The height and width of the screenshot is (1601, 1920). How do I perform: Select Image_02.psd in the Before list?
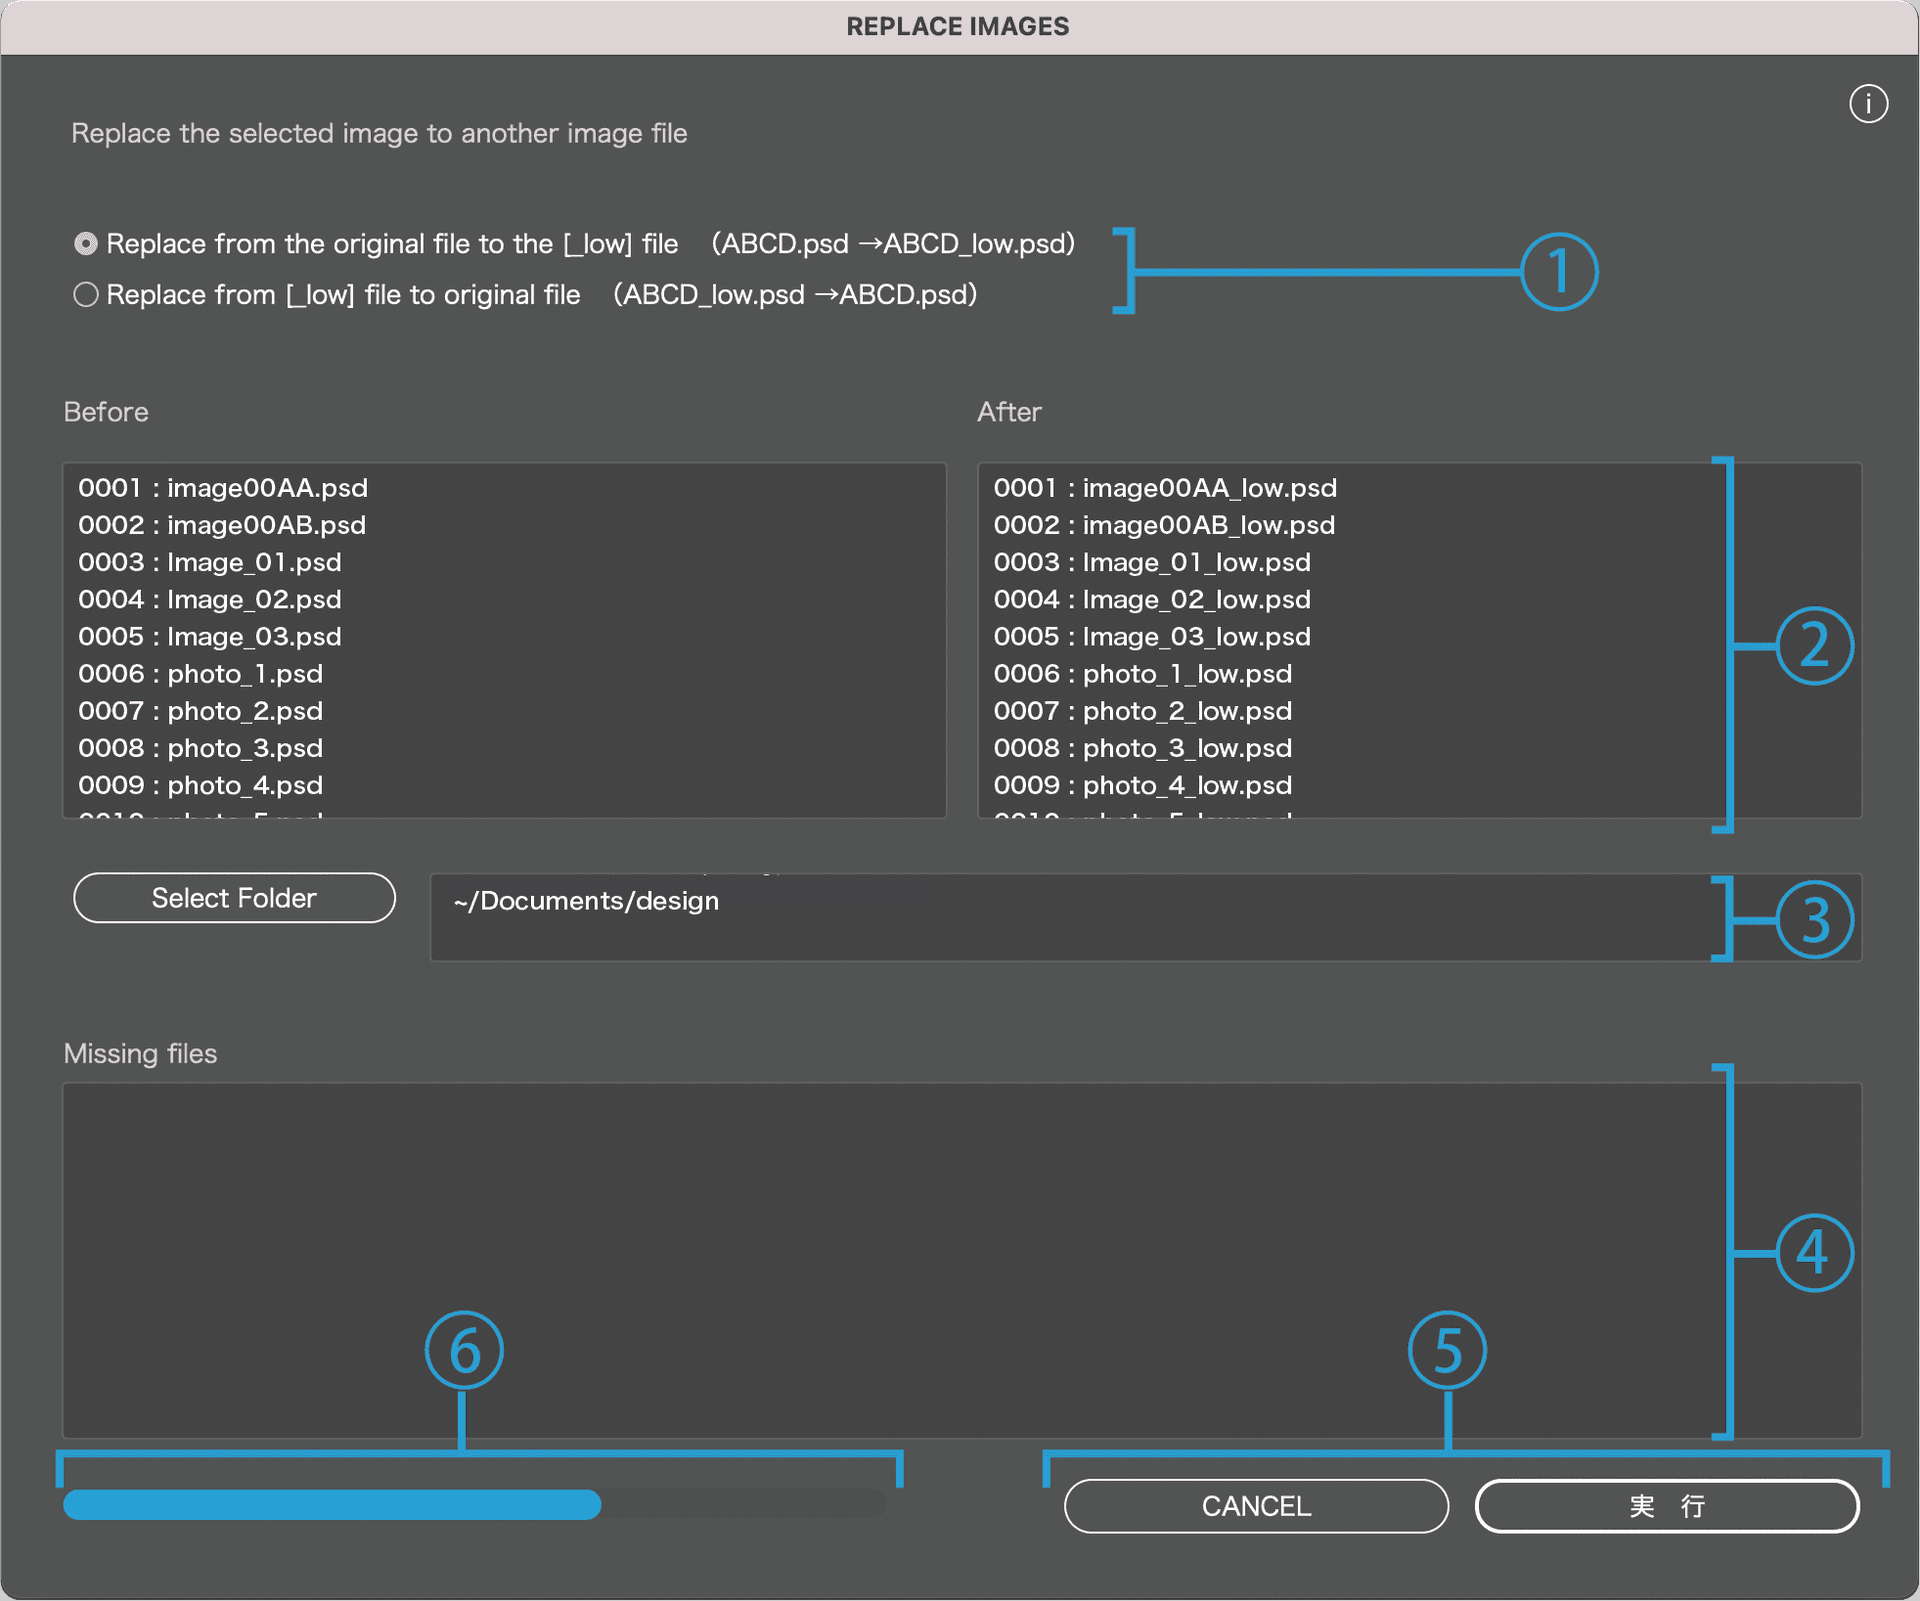tap(210, 600)
